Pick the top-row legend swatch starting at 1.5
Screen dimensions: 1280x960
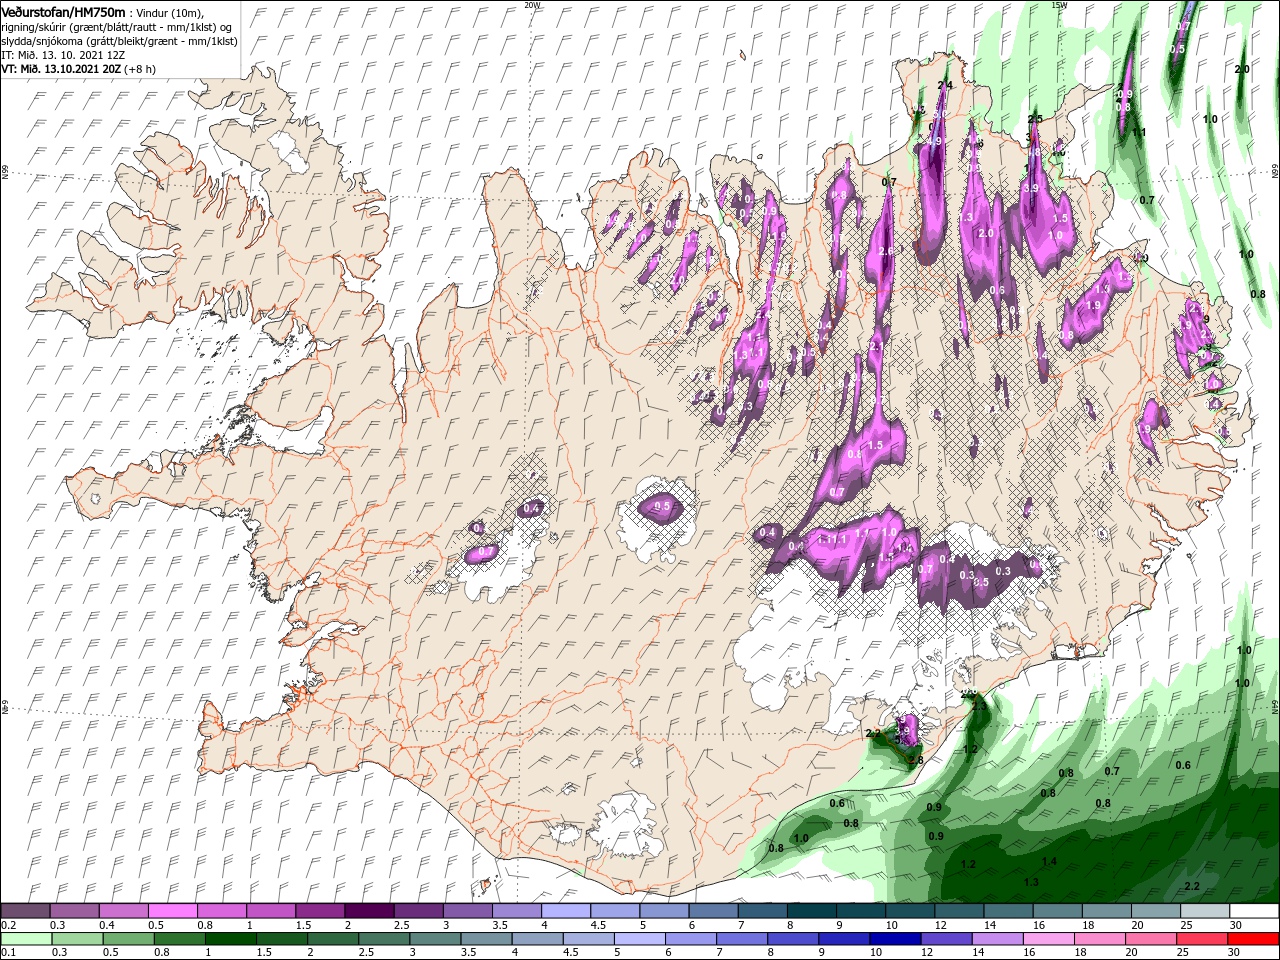(x=319, y=911)
